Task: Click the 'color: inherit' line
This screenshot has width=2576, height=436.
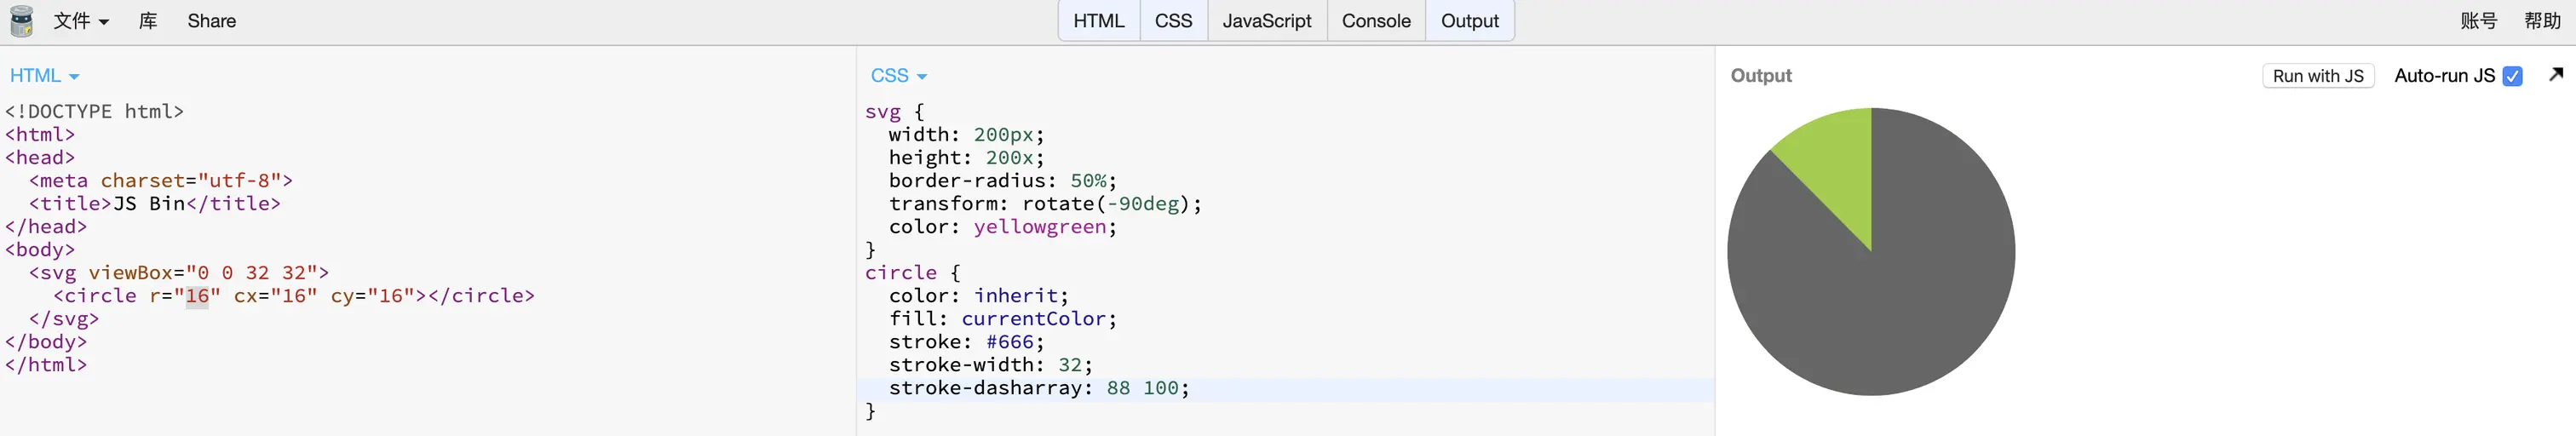Action: tap(978, 296)
